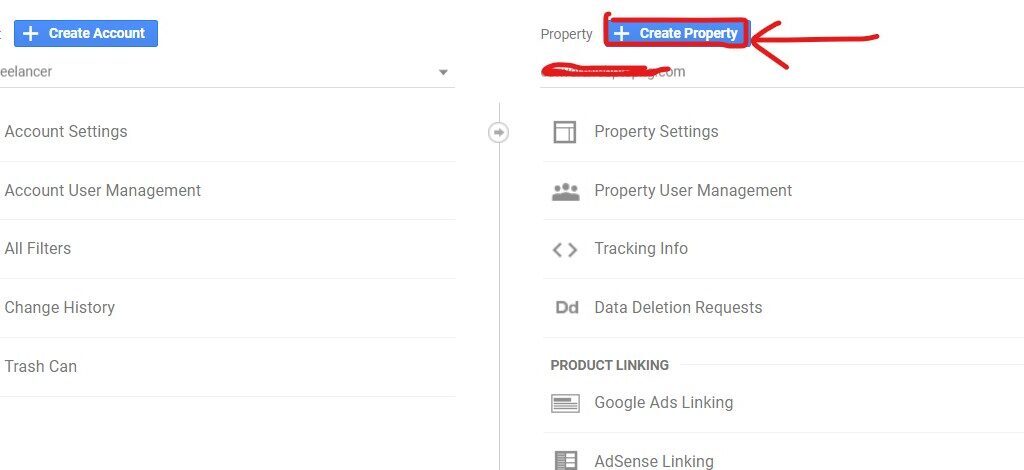Click the plus icon in Create Property
Screen dimensions: 1024x470
[622, 33]
